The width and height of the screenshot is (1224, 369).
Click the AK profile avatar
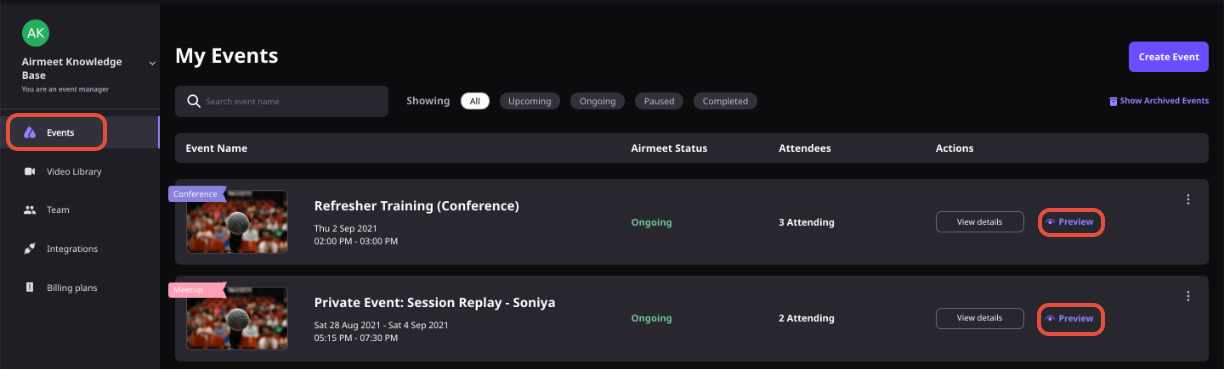pos(36,33)
